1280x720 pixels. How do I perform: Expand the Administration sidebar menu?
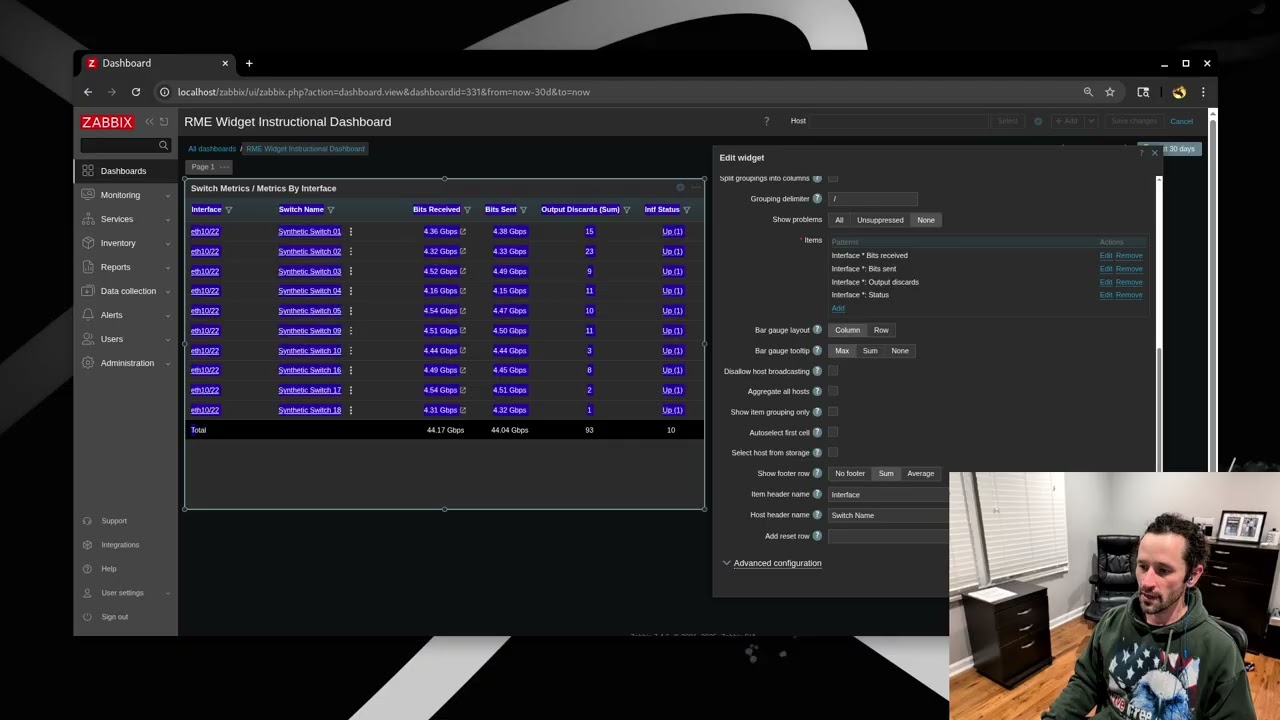pos(125,363)
